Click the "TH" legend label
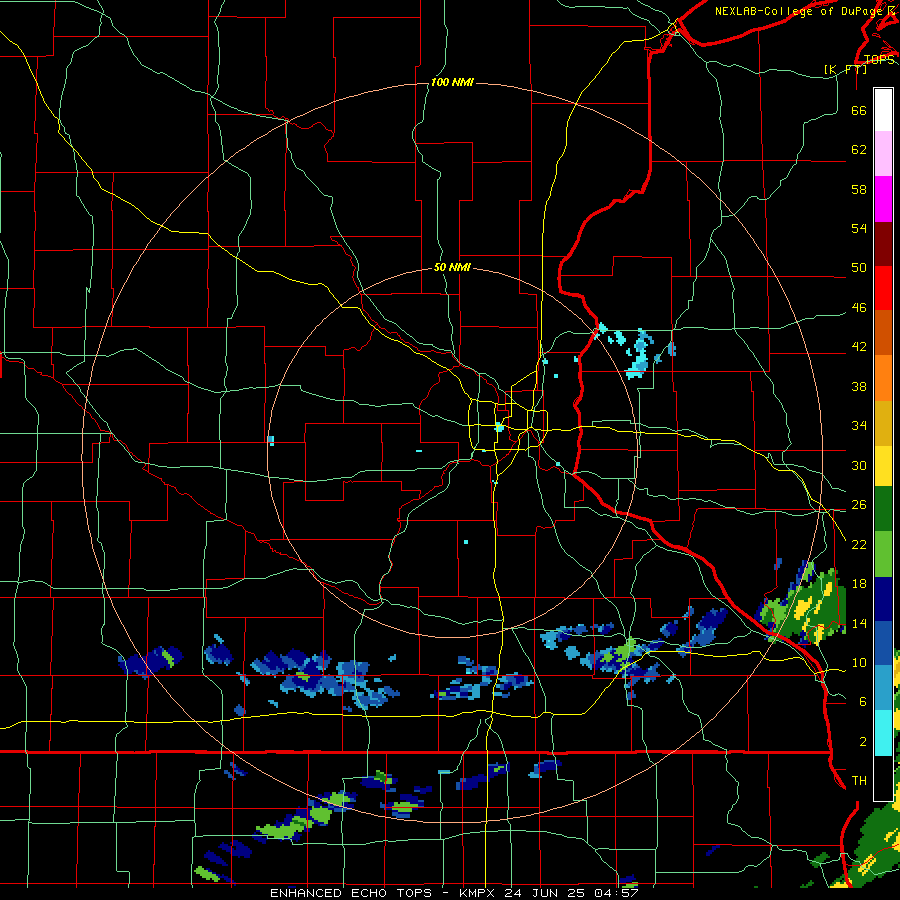 pyautogui.click(x=859, y=781)
